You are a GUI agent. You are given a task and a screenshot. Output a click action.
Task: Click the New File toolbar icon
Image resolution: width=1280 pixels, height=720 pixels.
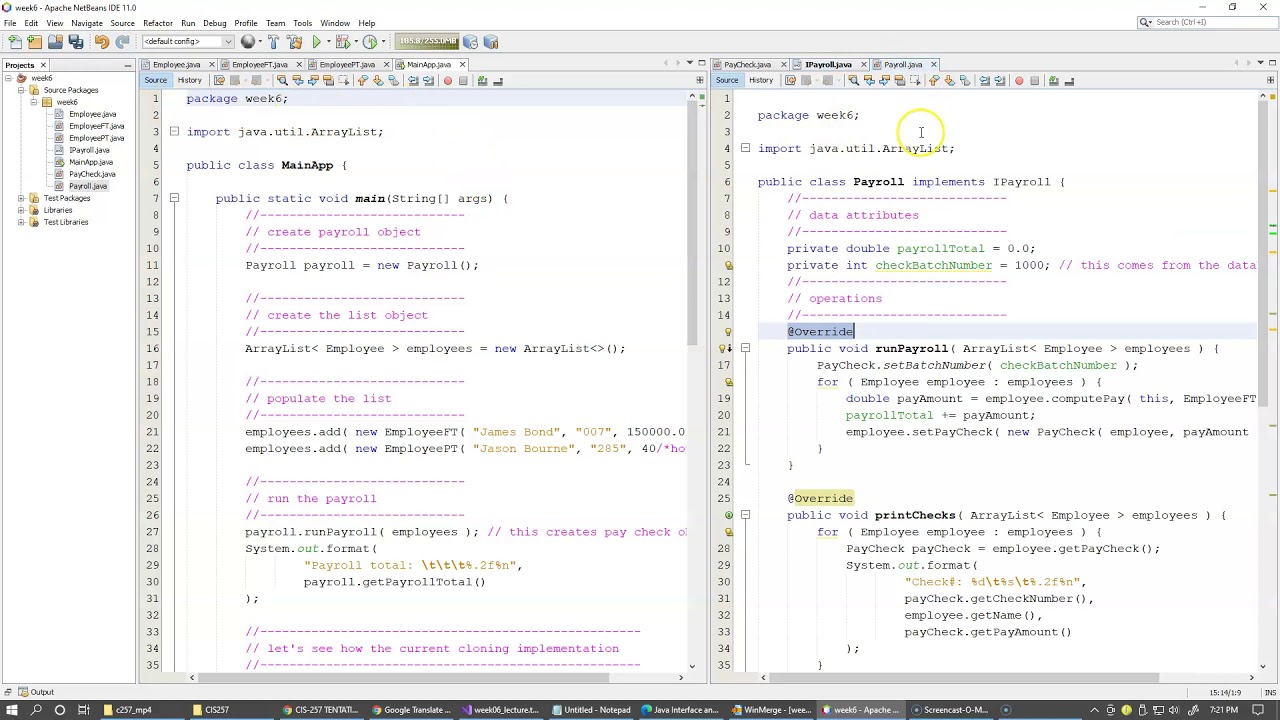point(15,42)
